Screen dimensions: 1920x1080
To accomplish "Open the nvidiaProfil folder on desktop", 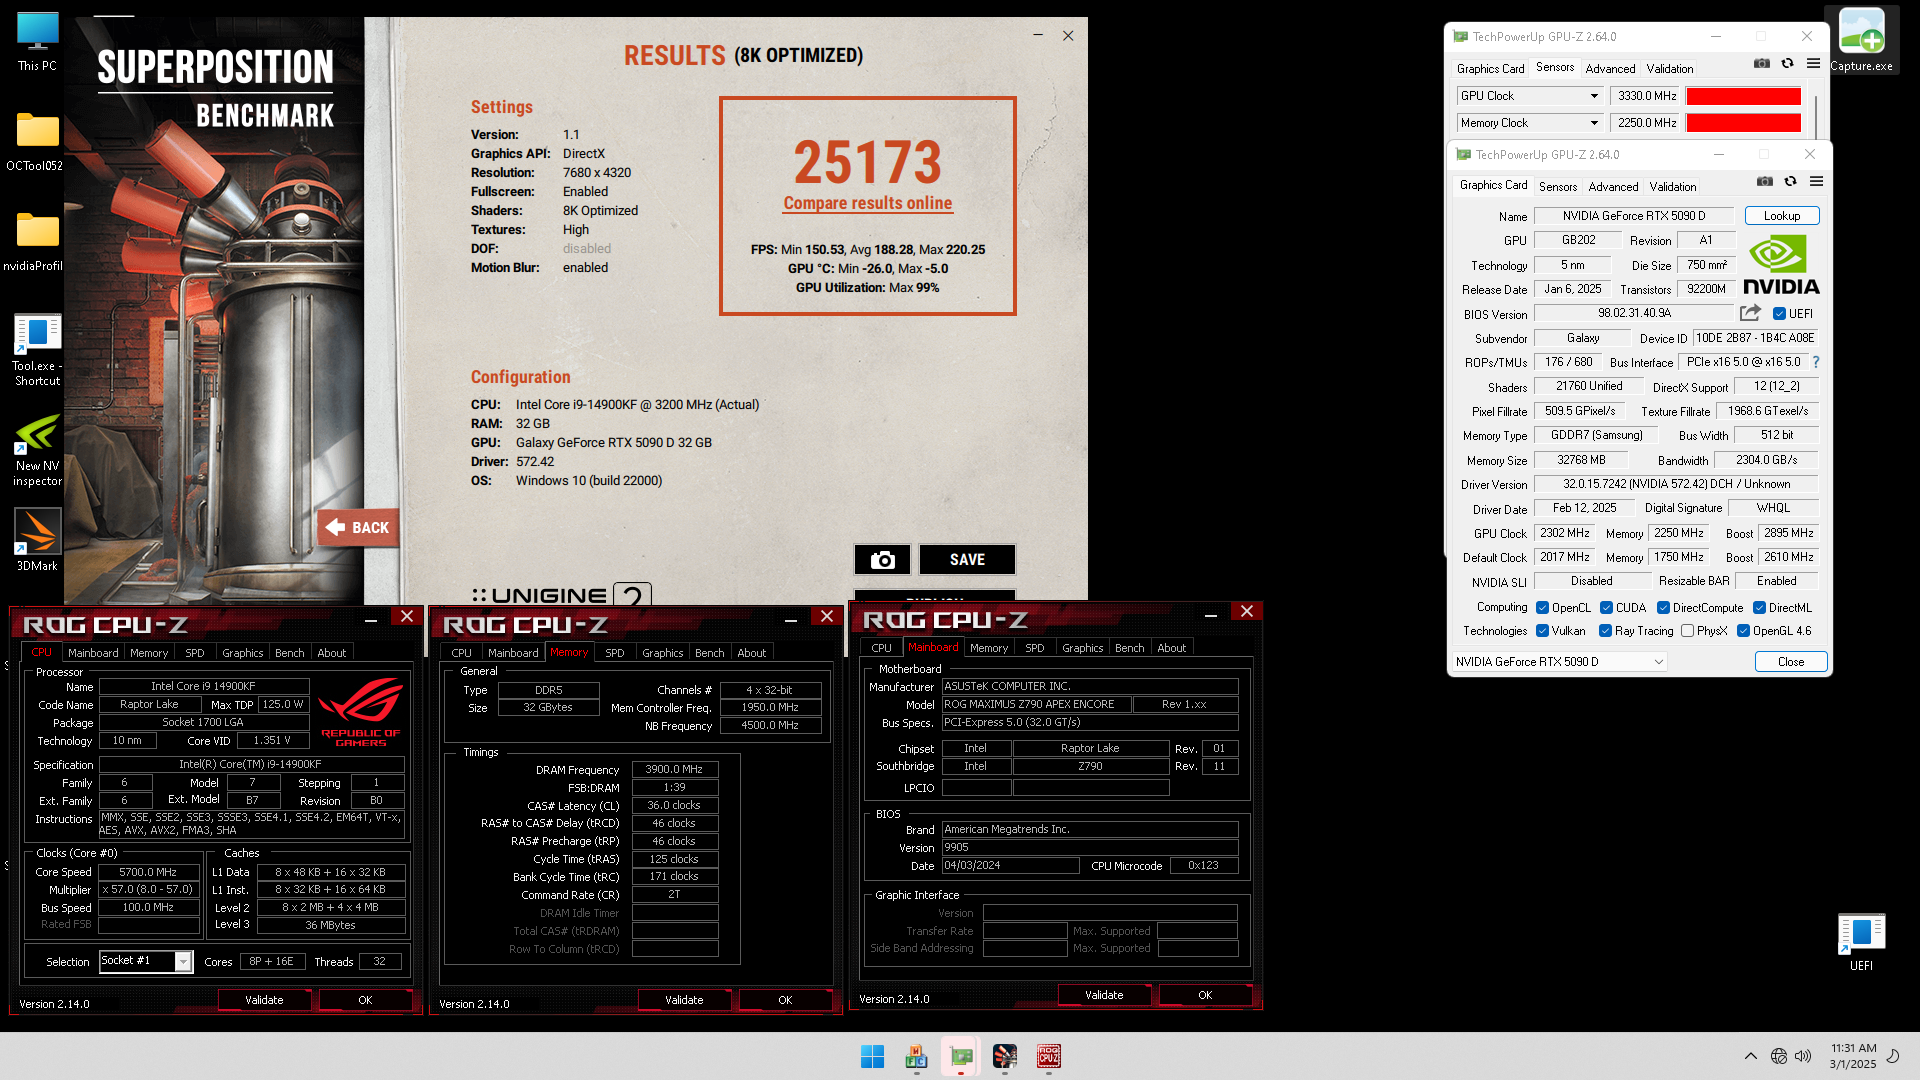I will coord(37,241).
